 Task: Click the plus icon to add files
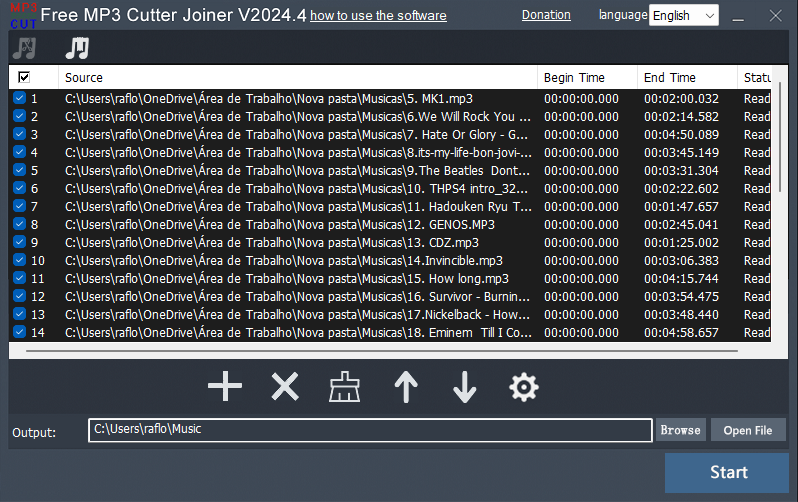[225, 386]
